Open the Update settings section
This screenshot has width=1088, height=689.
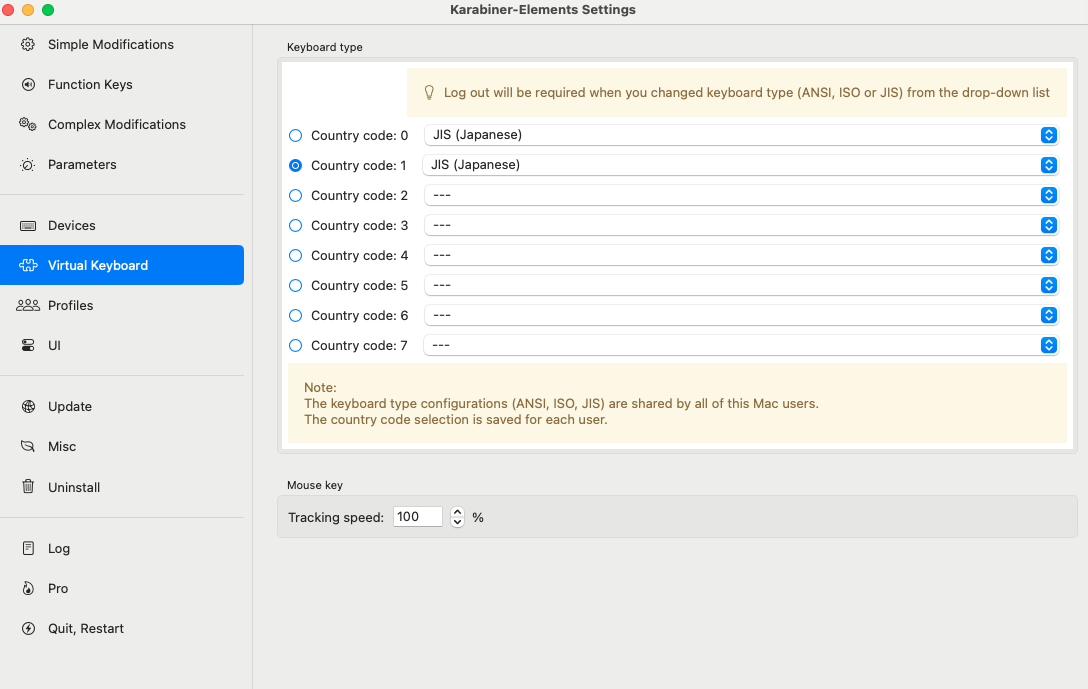[69, 407]
